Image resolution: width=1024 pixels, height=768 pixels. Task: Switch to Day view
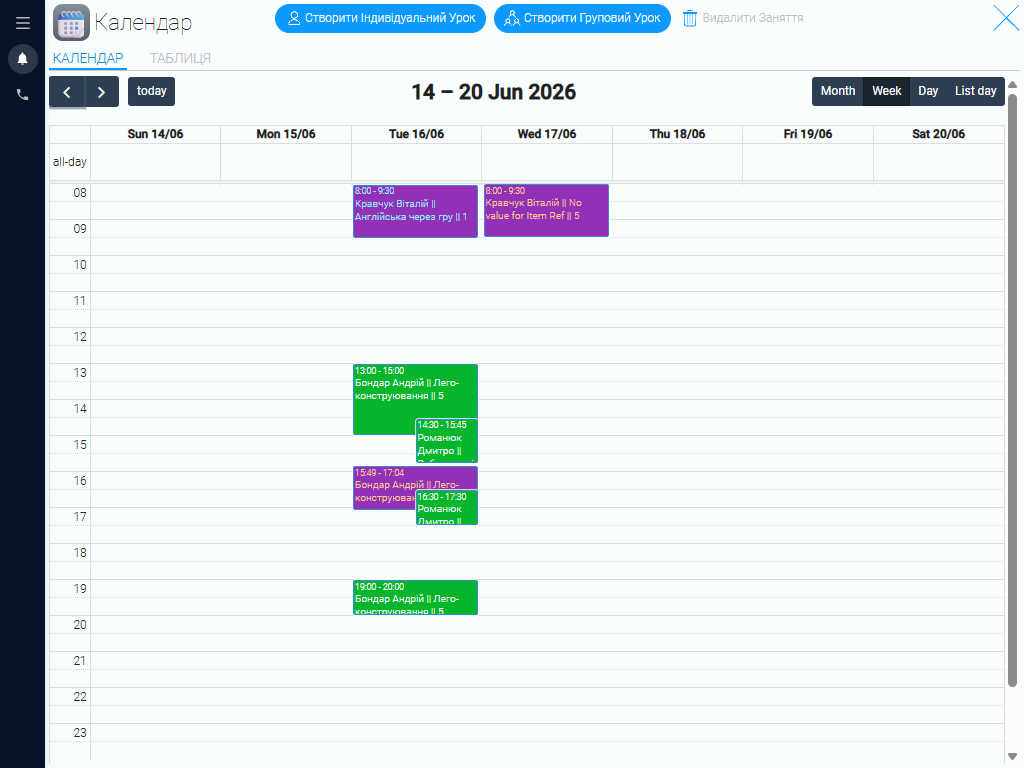(x=928, y=91)
